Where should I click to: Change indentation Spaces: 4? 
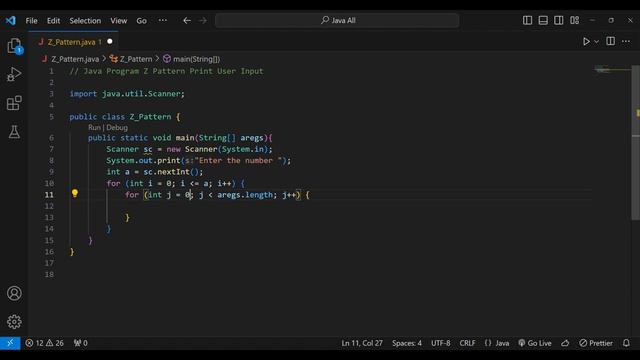(407, 343)
